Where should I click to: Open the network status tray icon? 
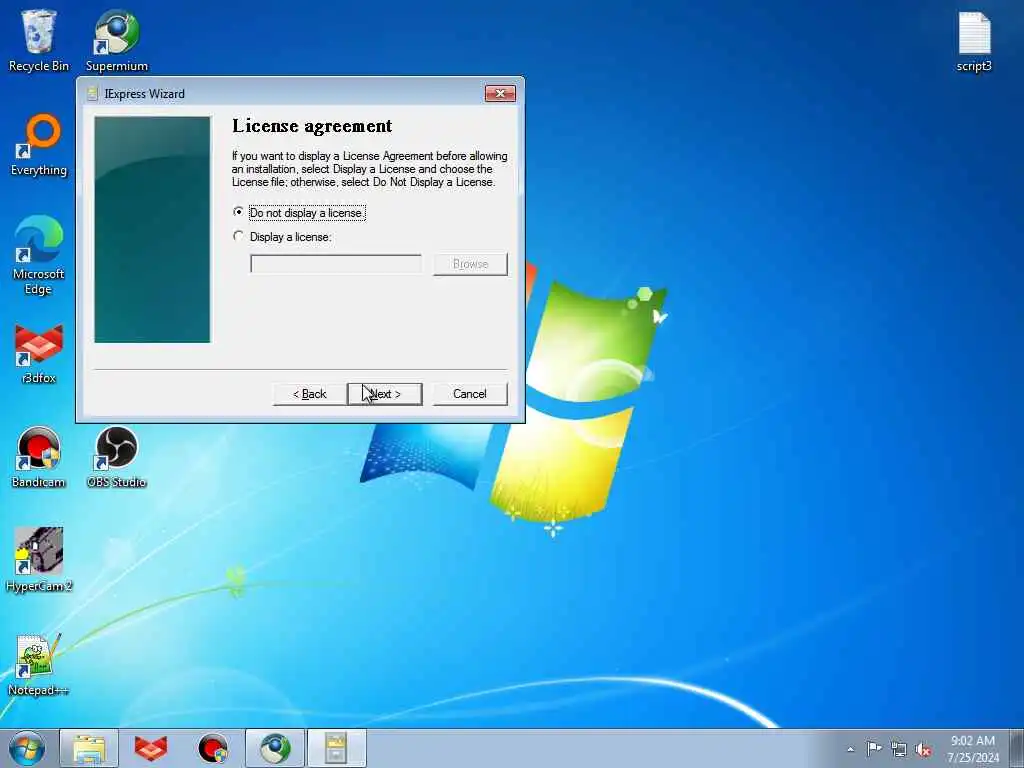[899, 749]
